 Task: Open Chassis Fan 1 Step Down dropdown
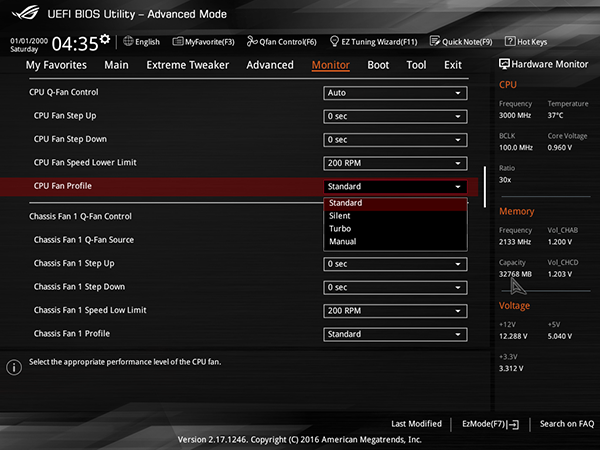pyautogui.click(x=395, y=287)
